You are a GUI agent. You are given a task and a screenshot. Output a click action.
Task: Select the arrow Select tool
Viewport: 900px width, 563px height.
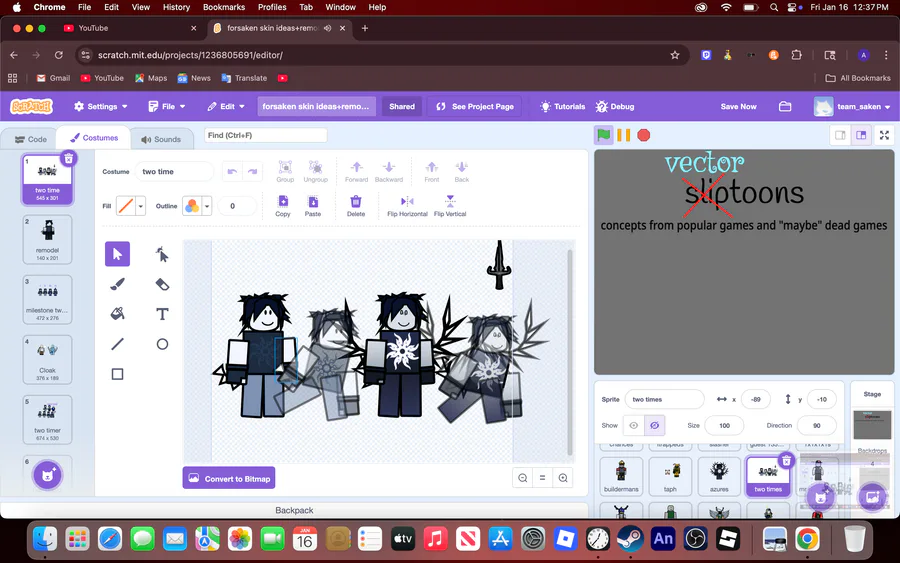pyautogui.click(x=117, y=254)
